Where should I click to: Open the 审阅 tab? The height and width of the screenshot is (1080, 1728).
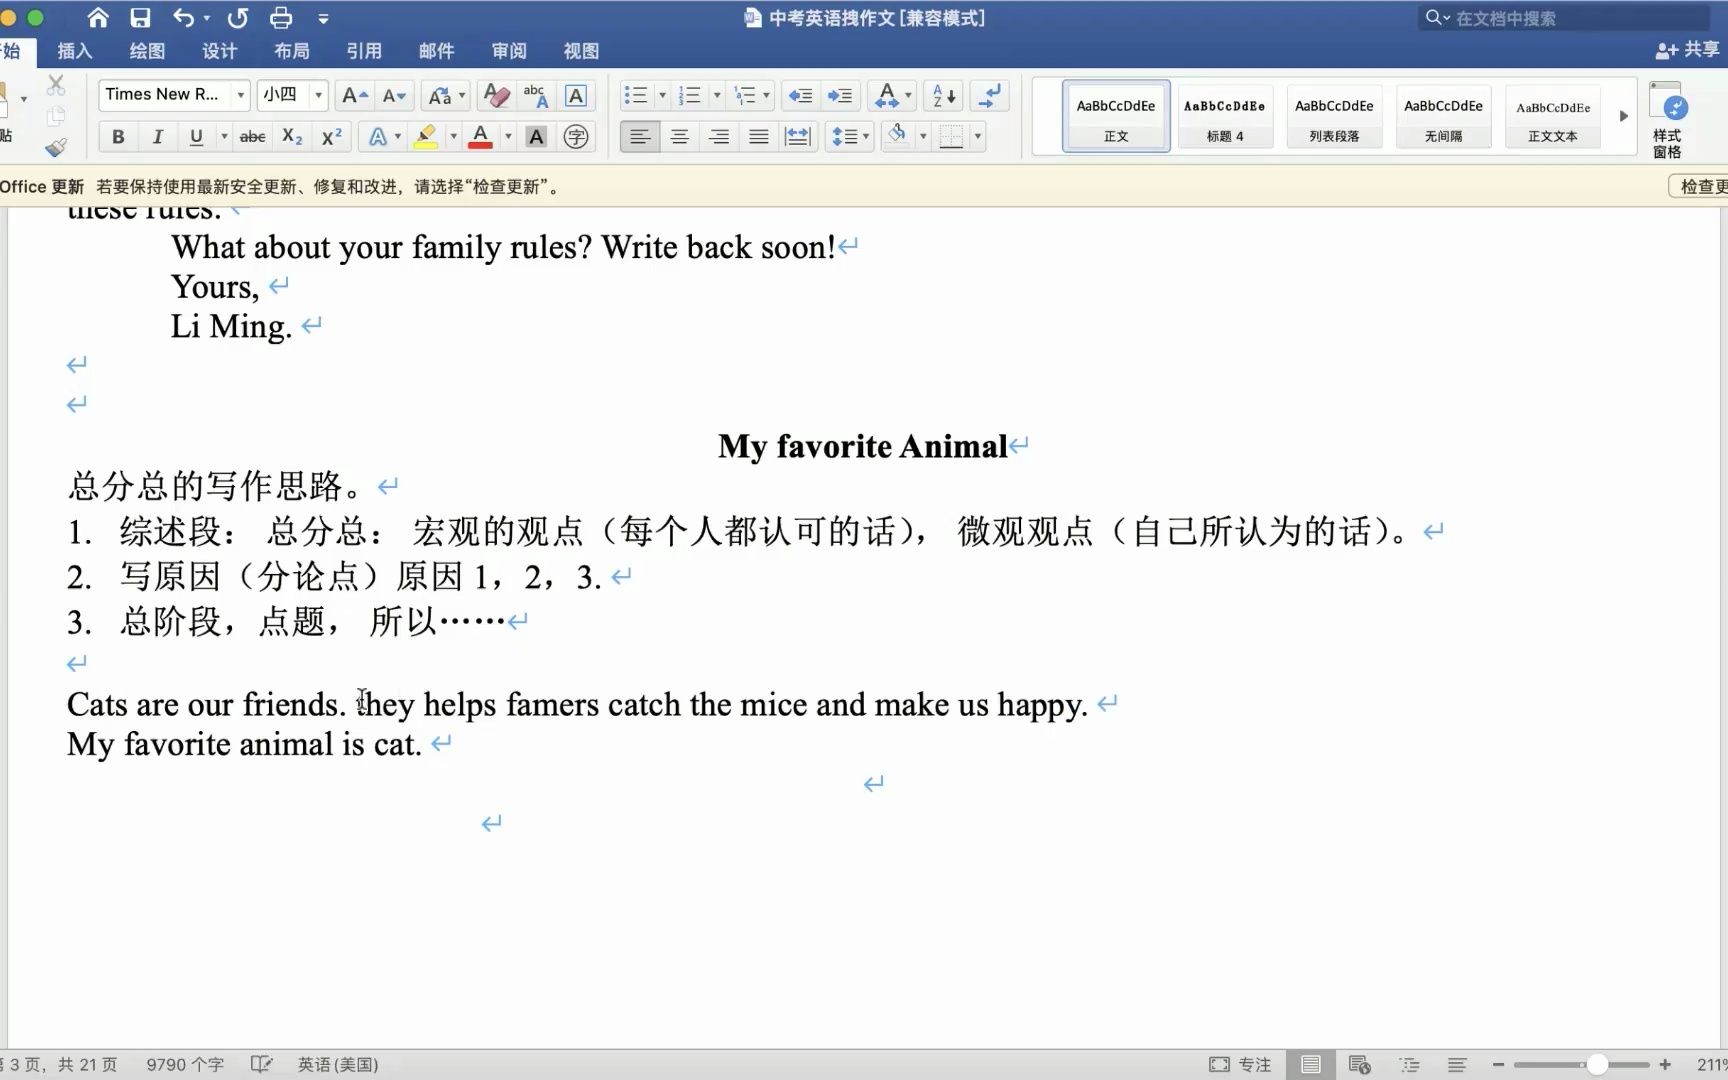coord(509,50)
